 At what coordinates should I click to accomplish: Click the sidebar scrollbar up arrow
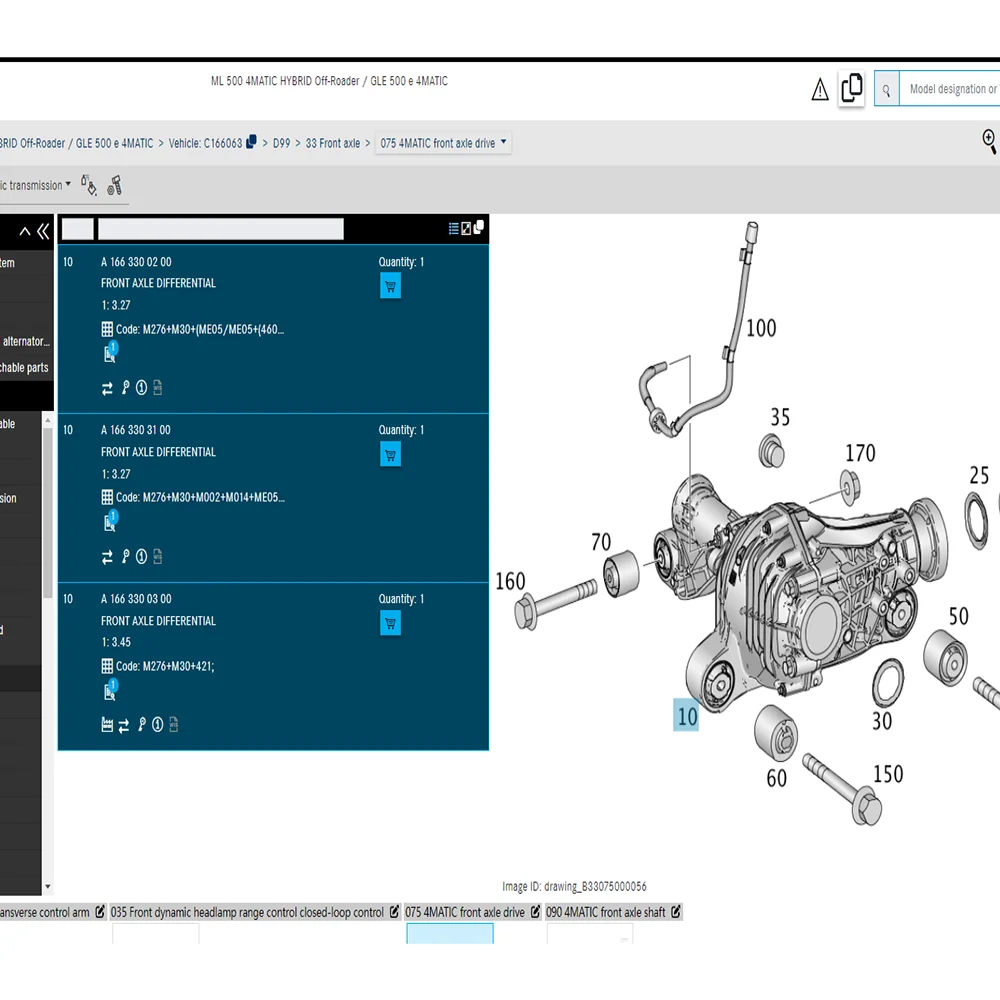[x=48, y=421]
